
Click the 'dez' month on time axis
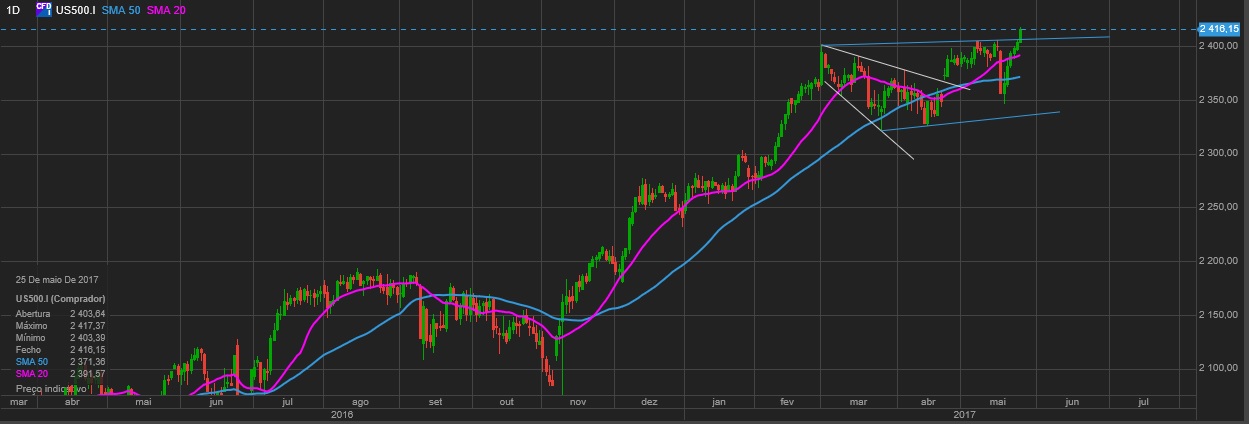pyautogui.click(x=648, y=402)
